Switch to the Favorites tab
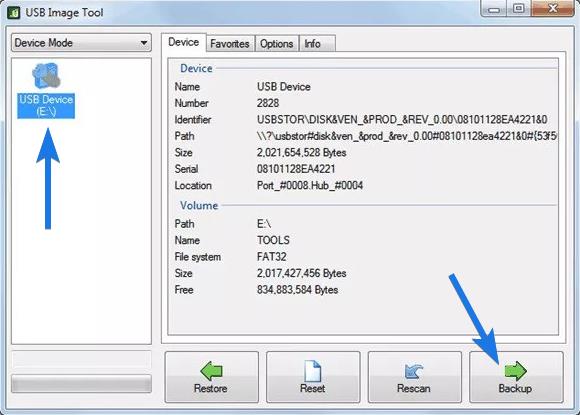Image resolution: width=580 pixels, height=415 pixels. [230, 44]
